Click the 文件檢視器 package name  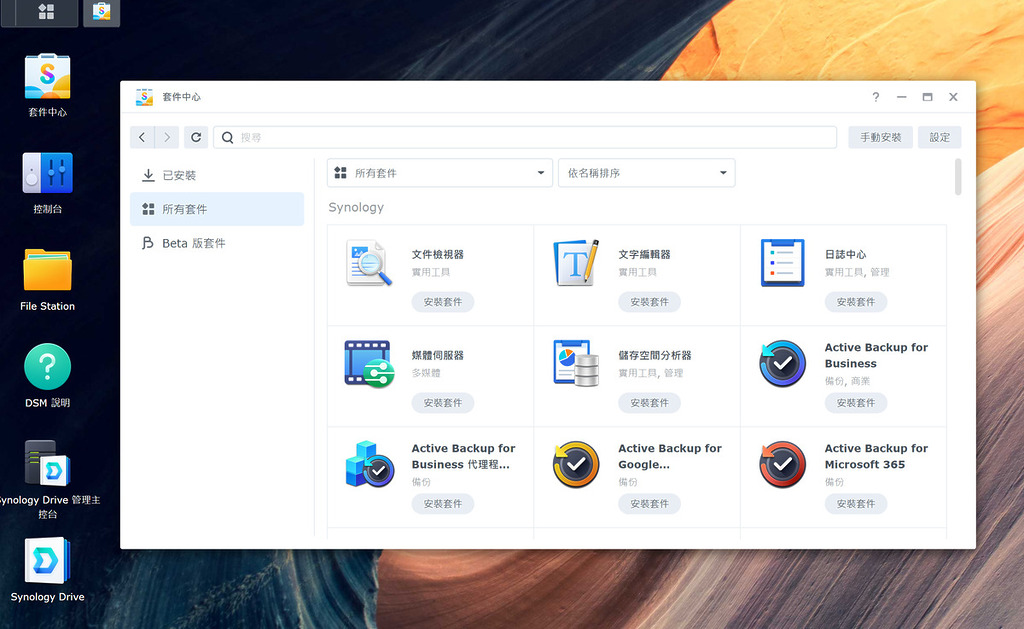[x=438, y=254]
